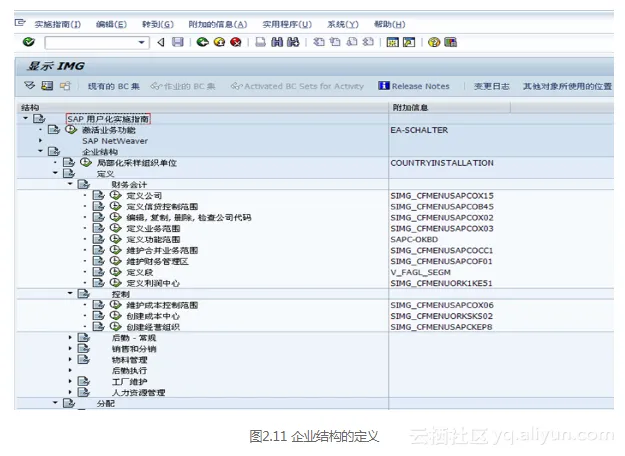Image resolution: width=625 pixels, height=456 pixels.
Task: Click the execute clock icon for 定义公司
Action: coord(116,195)
